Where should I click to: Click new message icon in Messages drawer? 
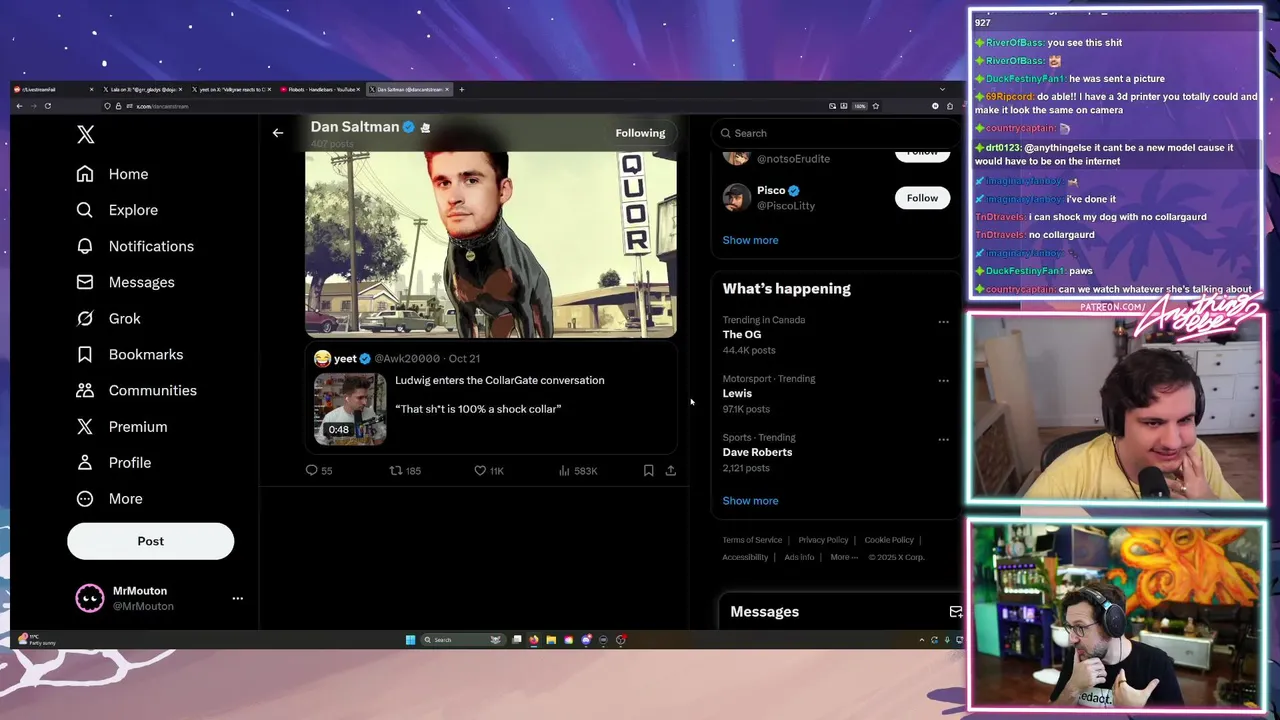coord(955,612)
